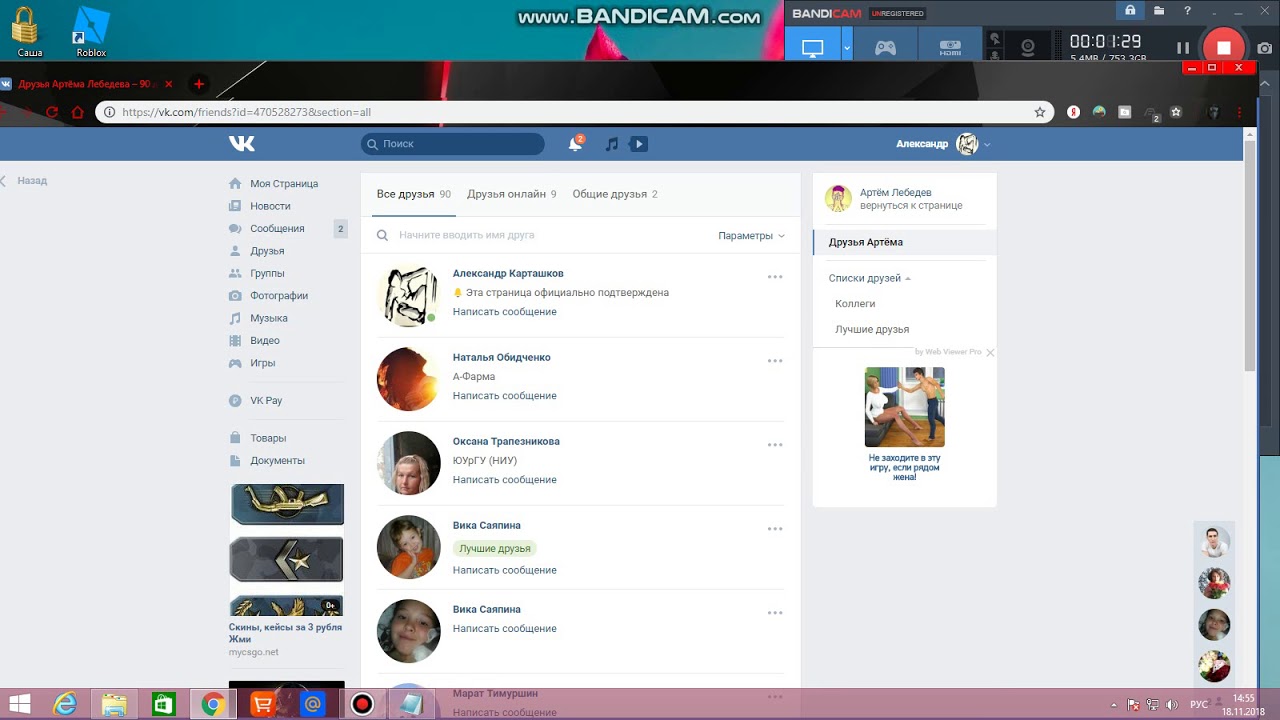Click VK search field Поиск
This screenshot has height=720, width=1280.
tap(453, 144)
